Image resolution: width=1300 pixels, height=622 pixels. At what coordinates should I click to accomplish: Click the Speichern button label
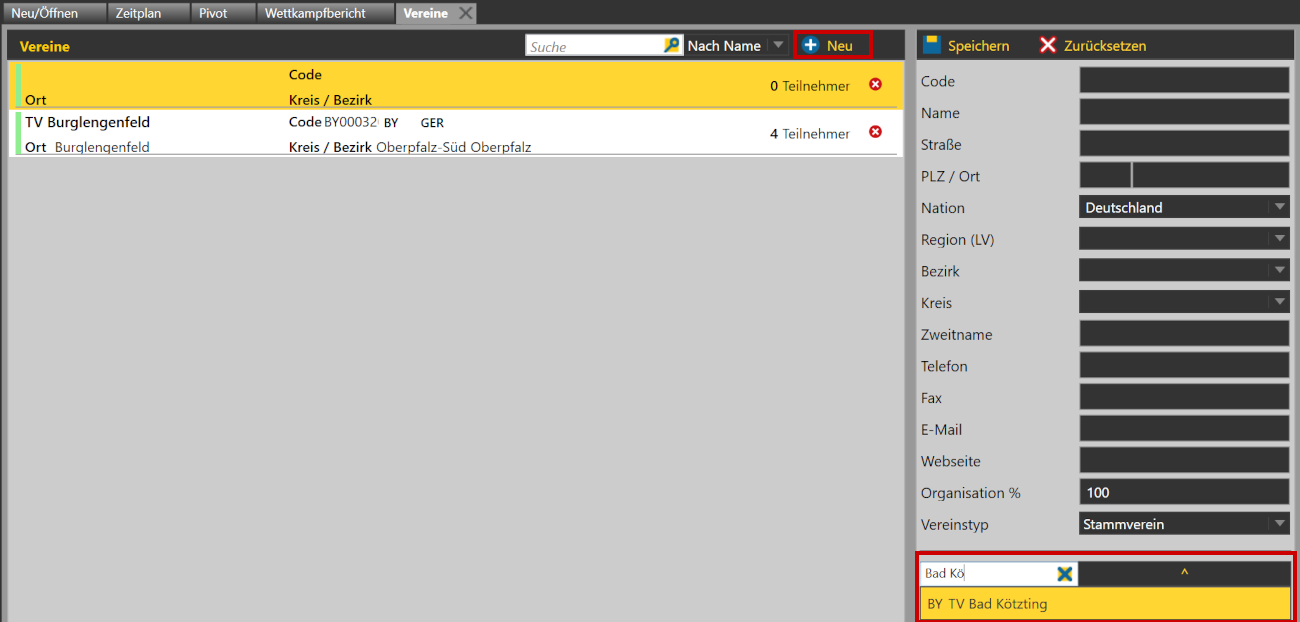point(978,46)
